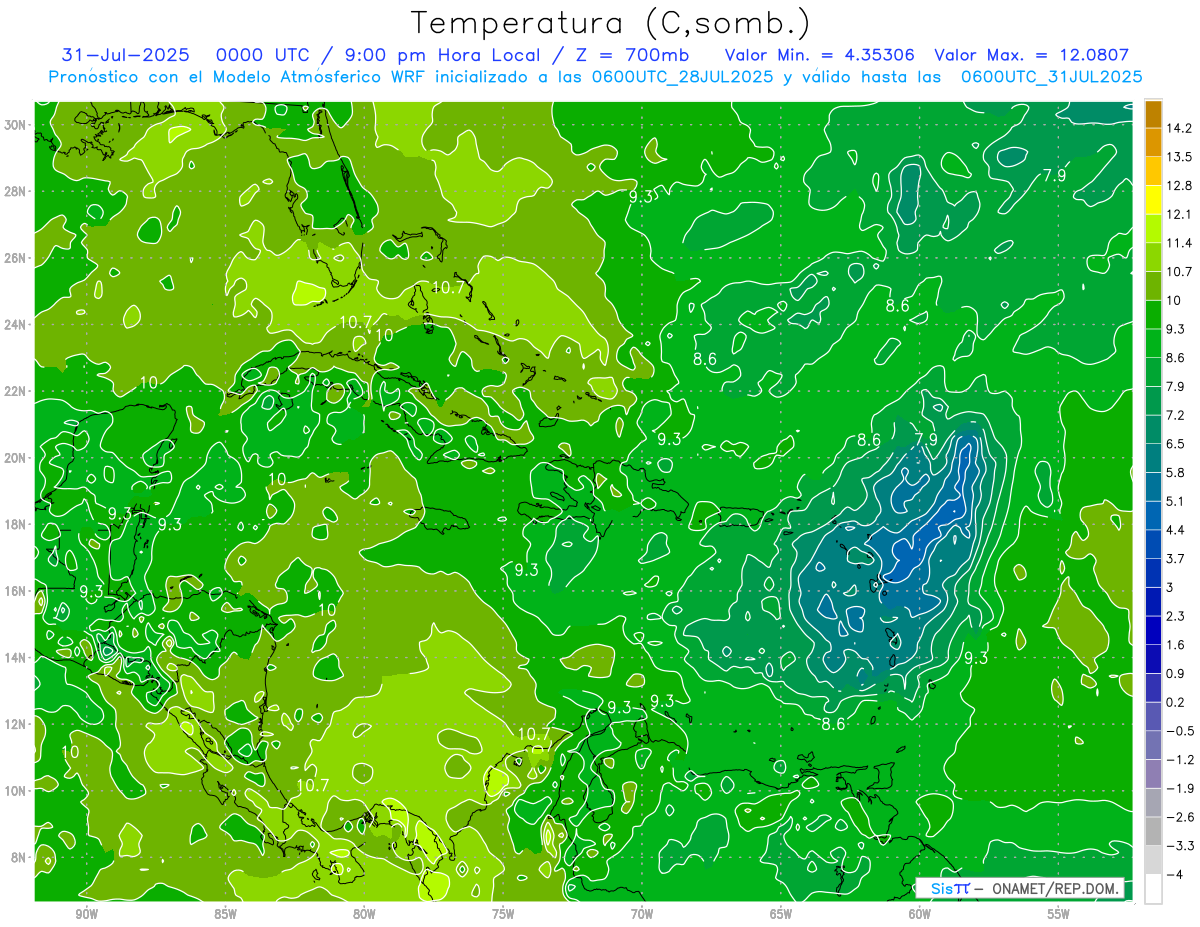Click the '4.4' colorbar label
The image size is (1200, 927).
point(1174,530)
